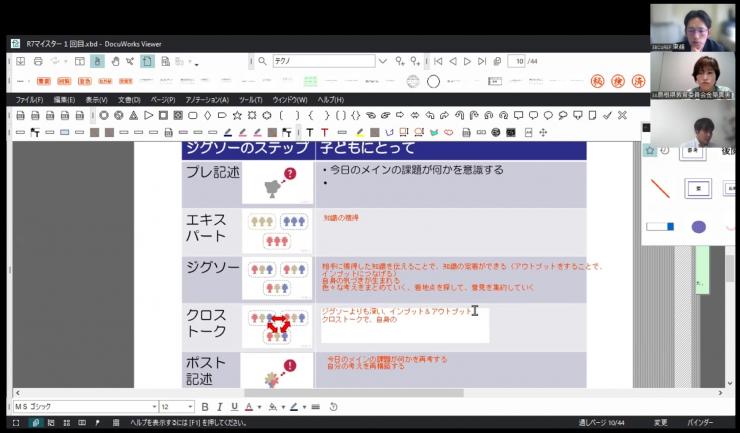Click the page number input field
The image size is (740, 433).
[x=516, y=61]
